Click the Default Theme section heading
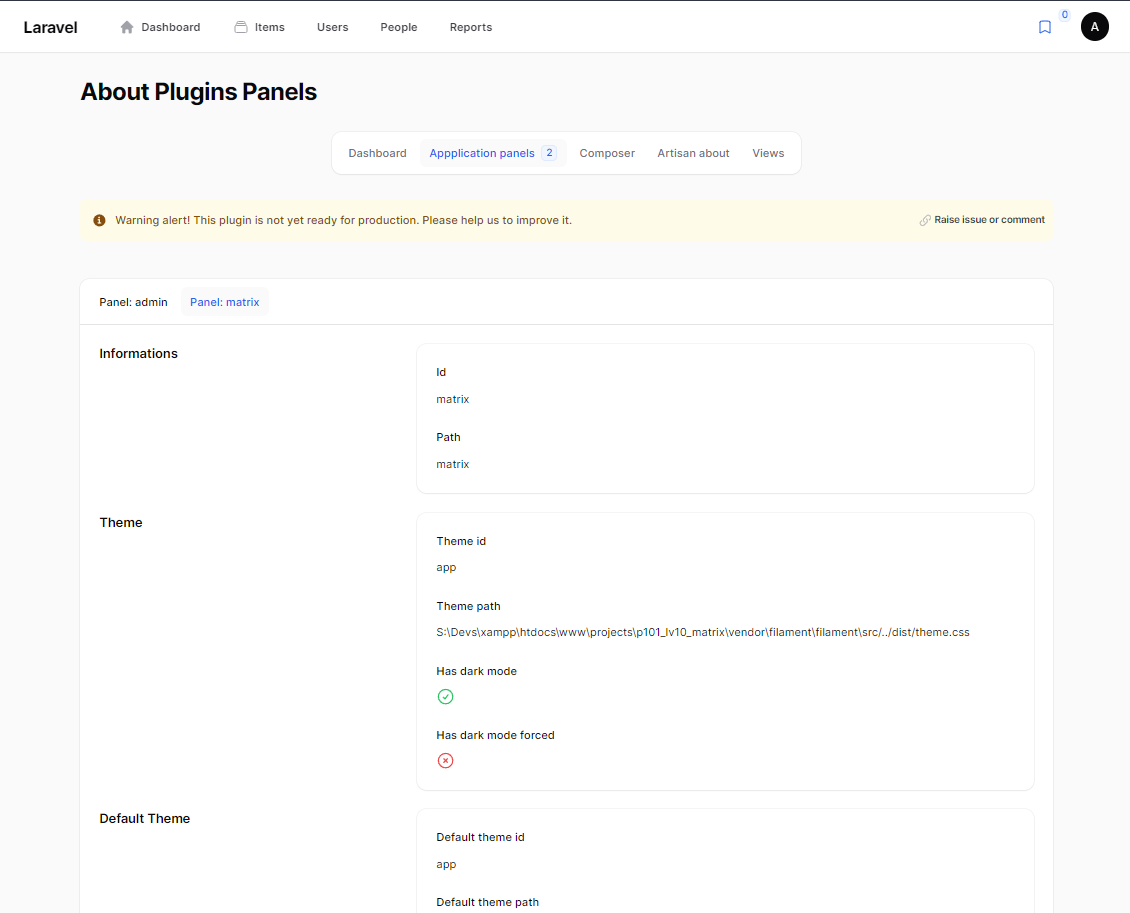 (145, 819)
